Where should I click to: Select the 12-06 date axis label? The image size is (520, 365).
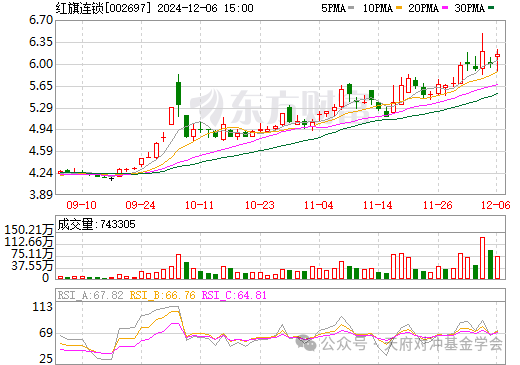(496, 205)
